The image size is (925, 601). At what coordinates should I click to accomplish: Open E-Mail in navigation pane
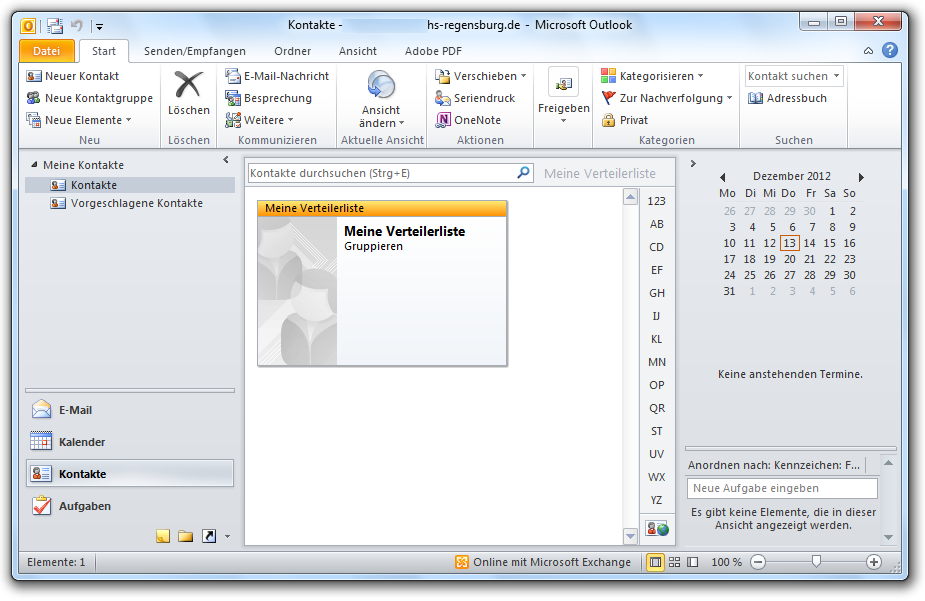point(130,410)
